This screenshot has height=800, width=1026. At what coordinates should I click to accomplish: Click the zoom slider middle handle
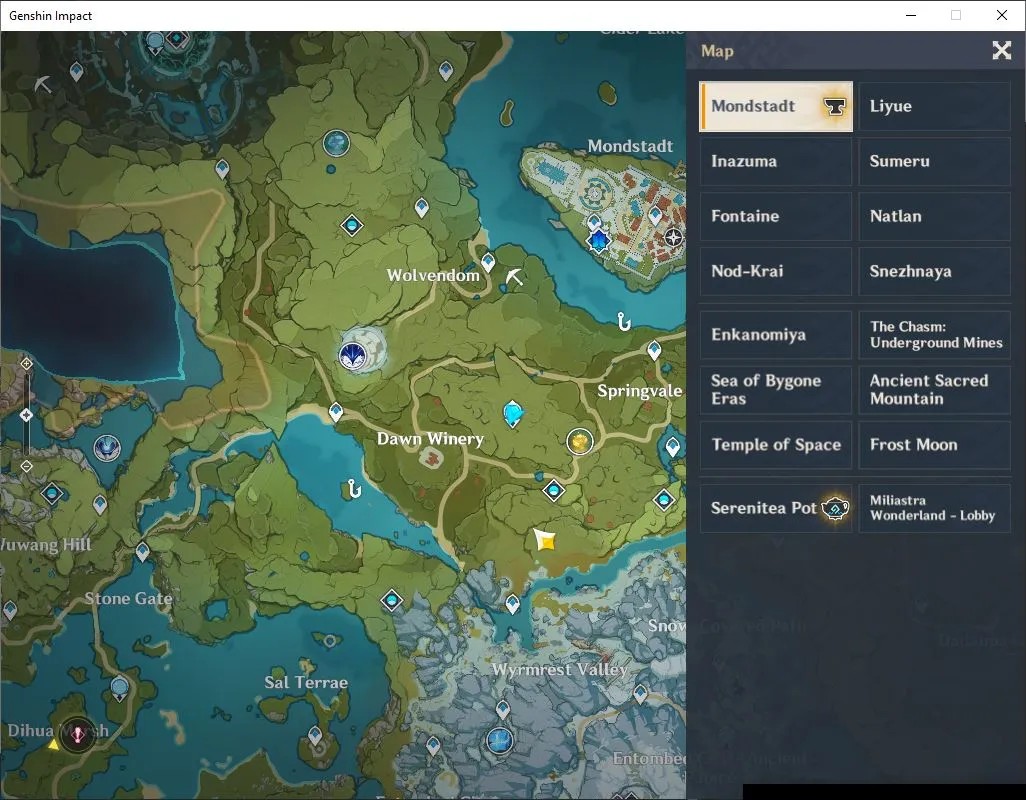coord(26,415)
